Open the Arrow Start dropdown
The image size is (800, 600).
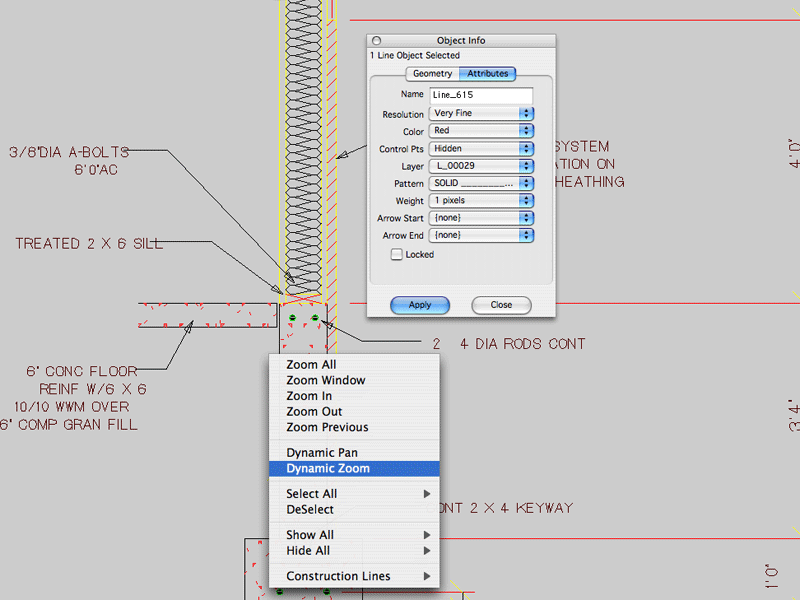point(481,218)
